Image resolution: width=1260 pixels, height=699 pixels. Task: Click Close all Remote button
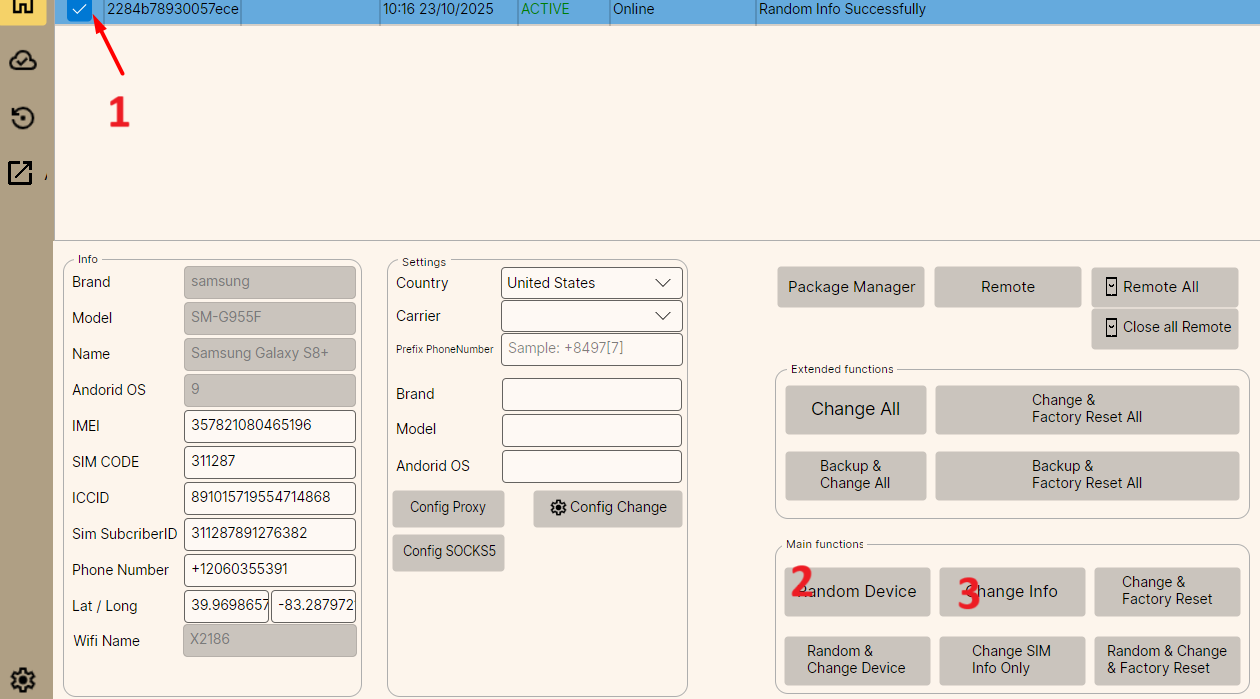[x=1164, y=328]
